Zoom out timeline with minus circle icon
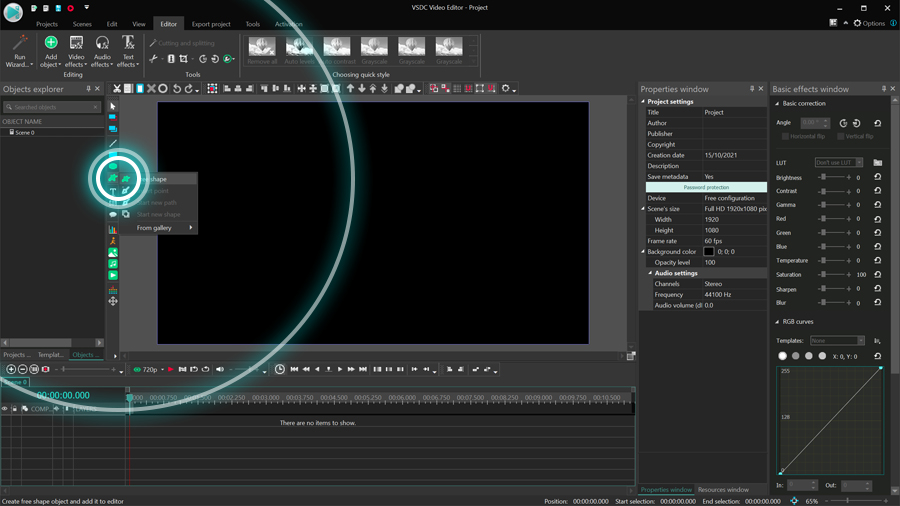Viewport: 900px width, 506px height. tap(22, 369)
